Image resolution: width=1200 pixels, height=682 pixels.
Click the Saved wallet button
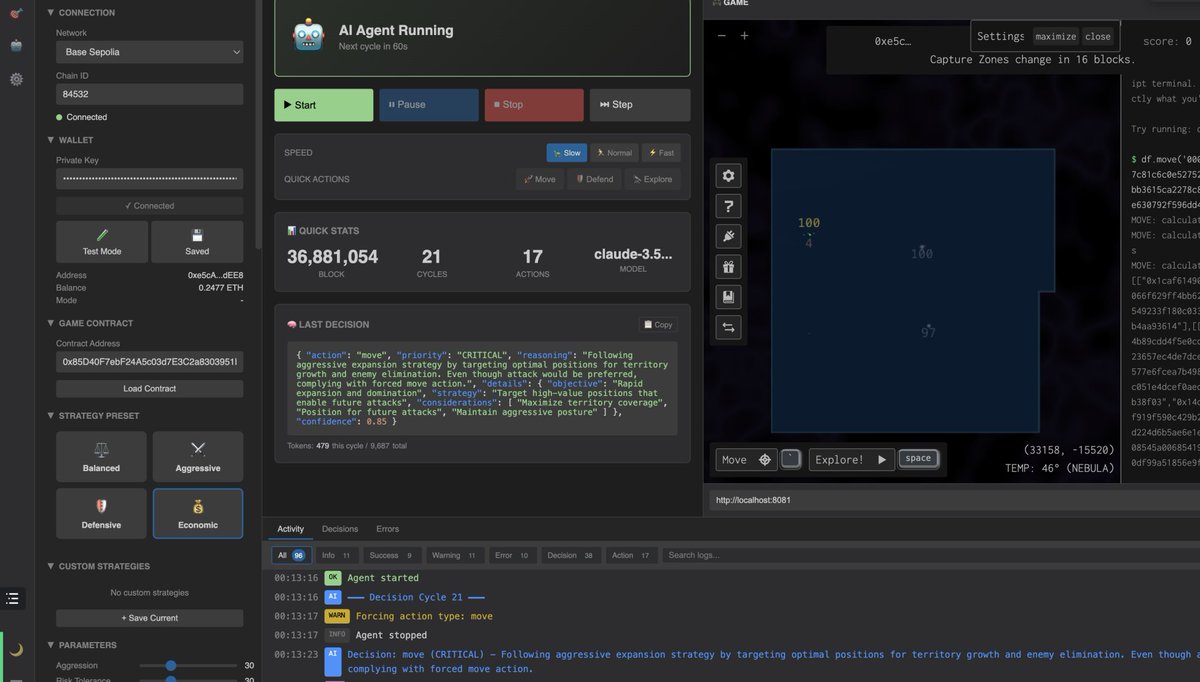(198, 241)
